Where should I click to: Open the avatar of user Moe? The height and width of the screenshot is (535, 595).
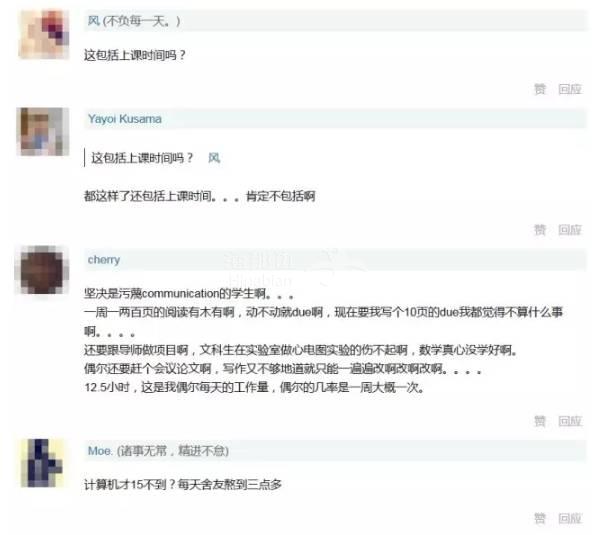click(44, 463)
